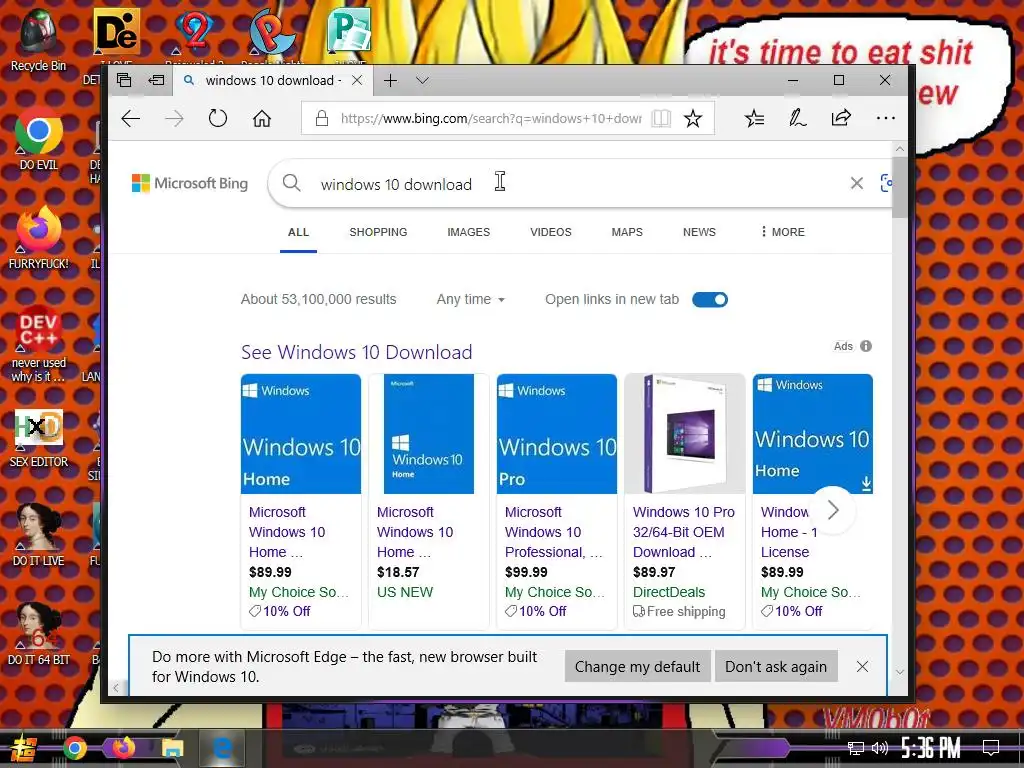This screenshot has height=768, width=1024.
Task: Show tab previews chevron
Action: coord(423,80)
